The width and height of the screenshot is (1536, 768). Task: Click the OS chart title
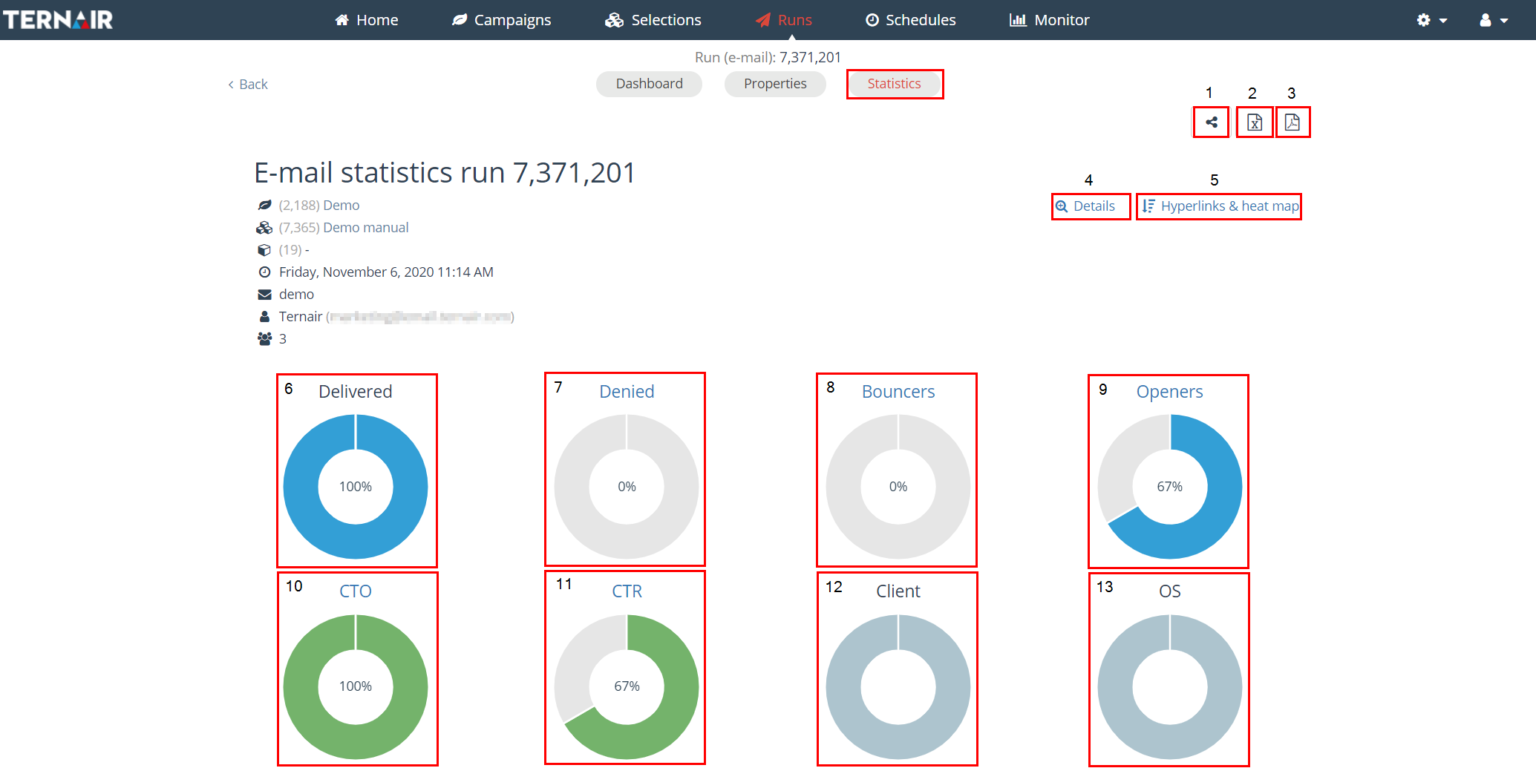pyautogui.click(x=1170, y=591)
